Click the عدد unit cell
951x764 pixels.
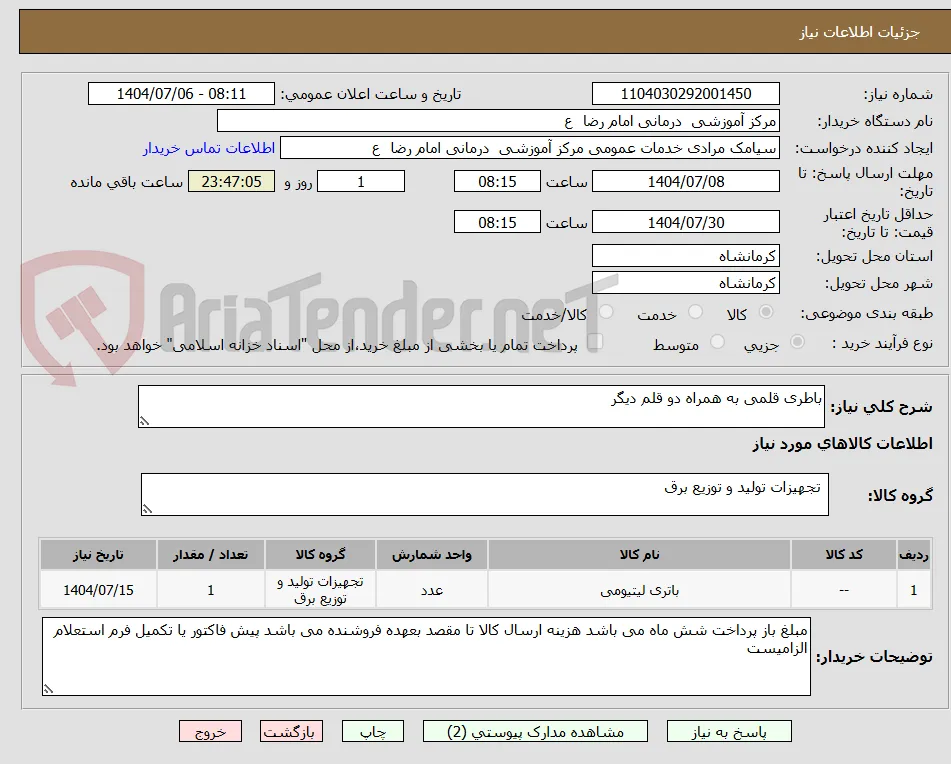432,590
